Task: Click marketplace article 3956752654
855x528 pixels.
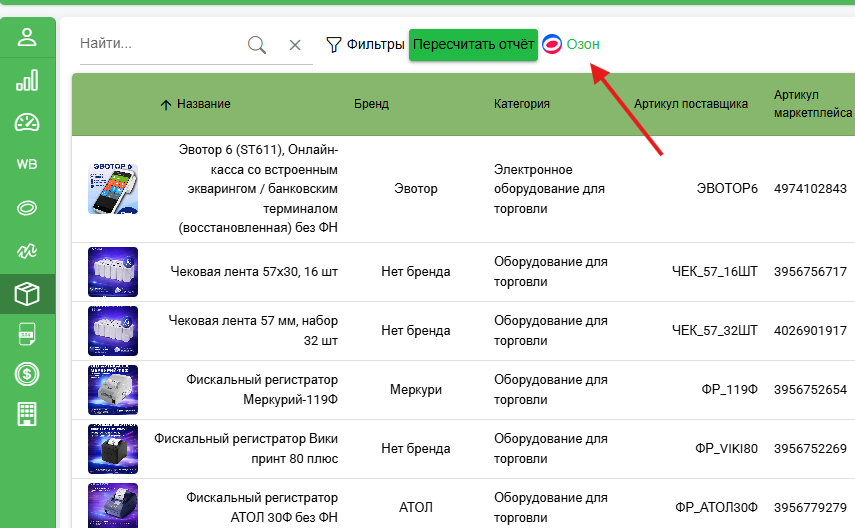Action: (810, 389)
